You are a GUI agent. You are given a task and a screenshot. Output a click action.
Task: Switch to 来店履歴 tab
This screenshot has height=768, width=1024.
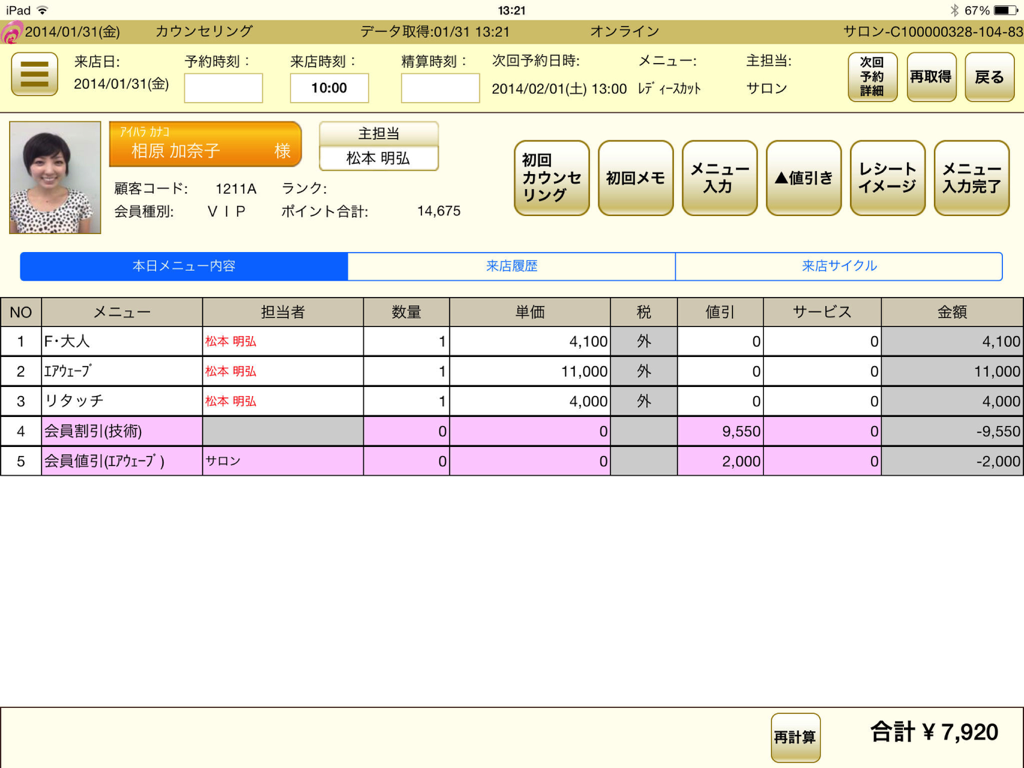coord(511,266)
